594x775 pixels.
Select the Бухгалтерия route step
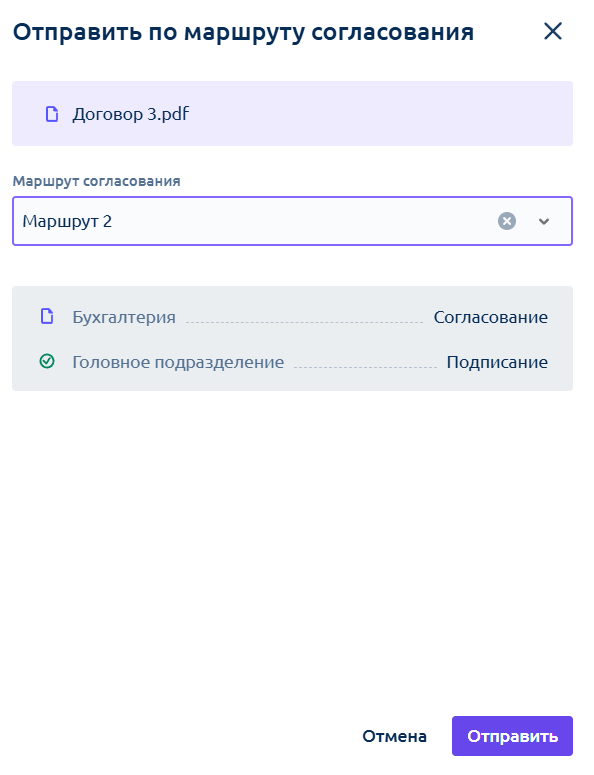124,317
